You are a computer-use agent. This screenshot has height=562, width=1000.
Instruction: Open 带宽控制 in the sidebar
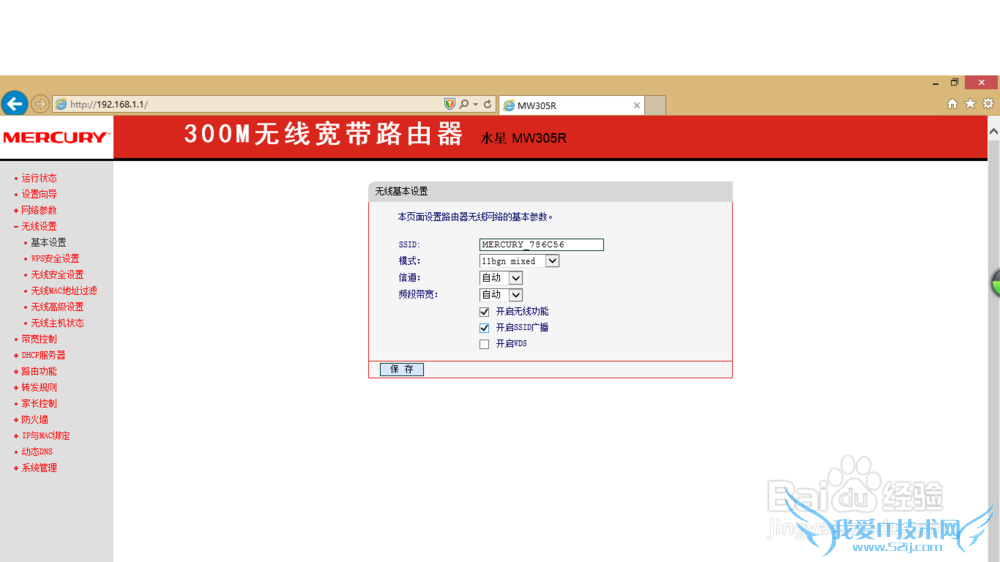[x=39, y=339]
